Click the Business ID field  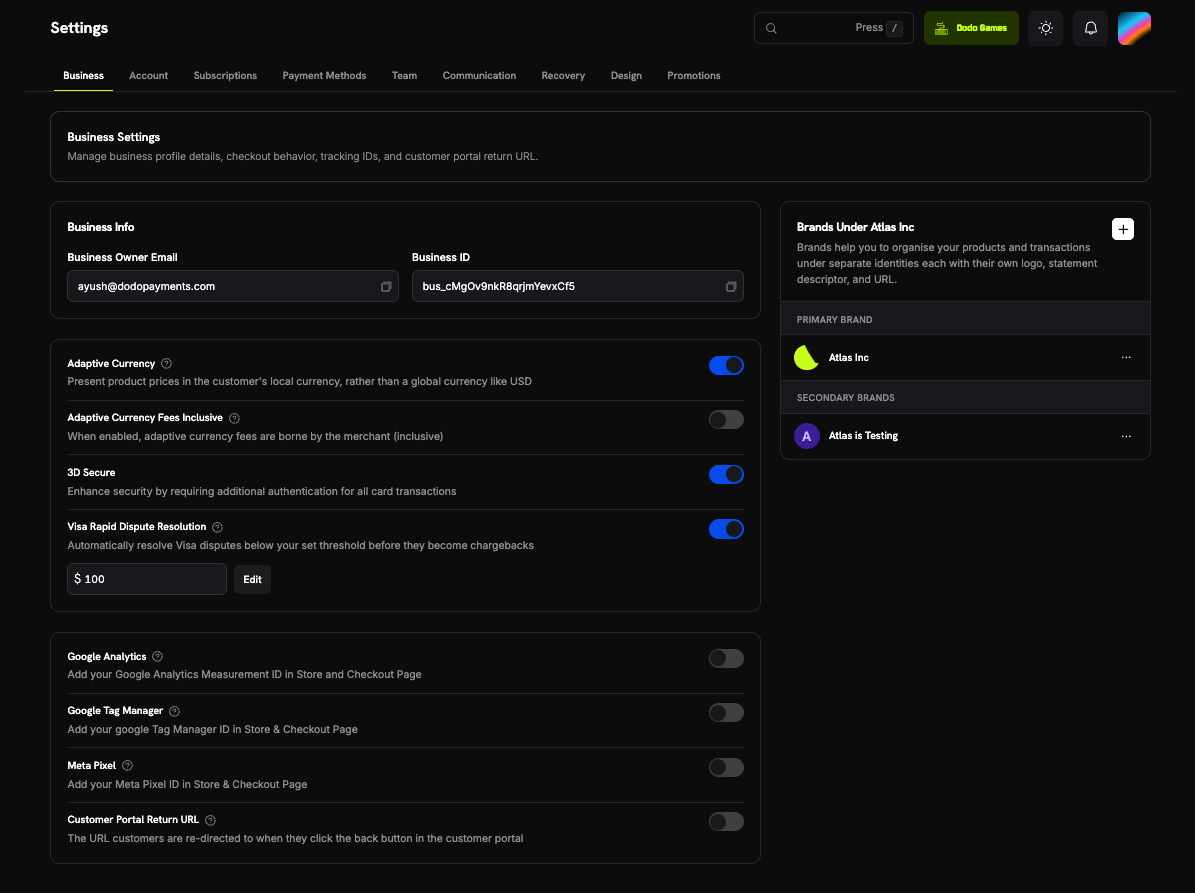click(578, 286)
